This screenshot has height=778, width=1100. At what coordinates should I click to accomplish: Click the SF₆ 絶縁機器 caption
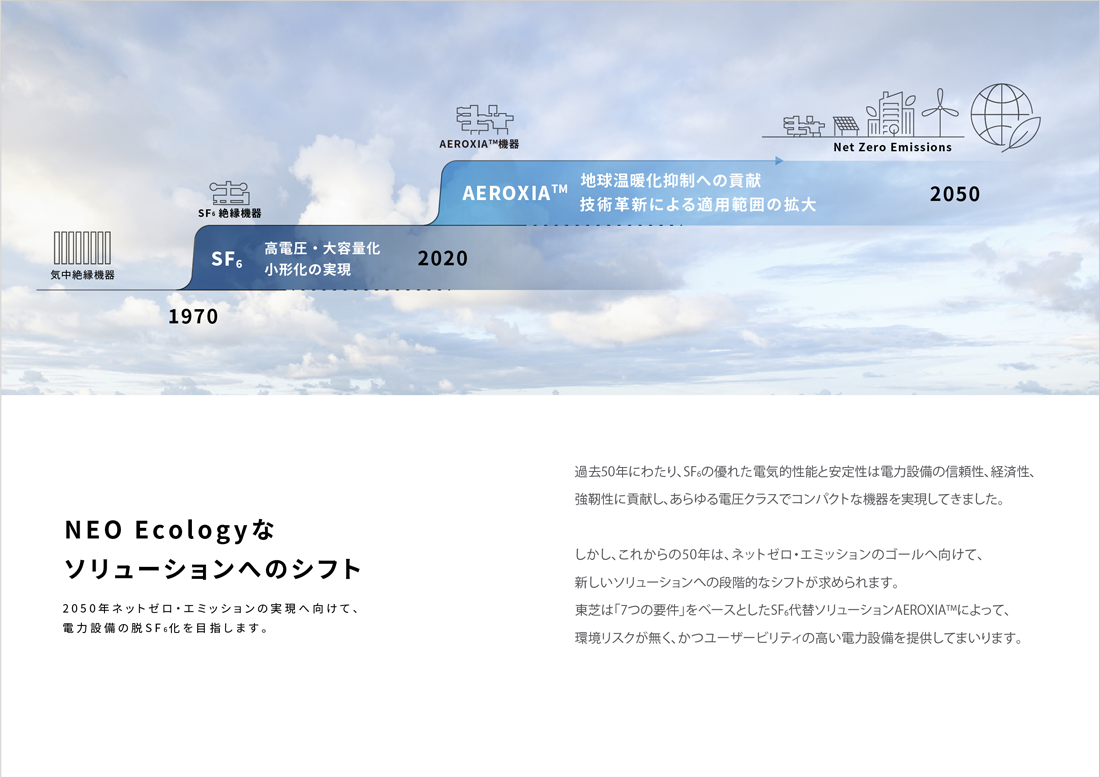(x=229, y=213)
